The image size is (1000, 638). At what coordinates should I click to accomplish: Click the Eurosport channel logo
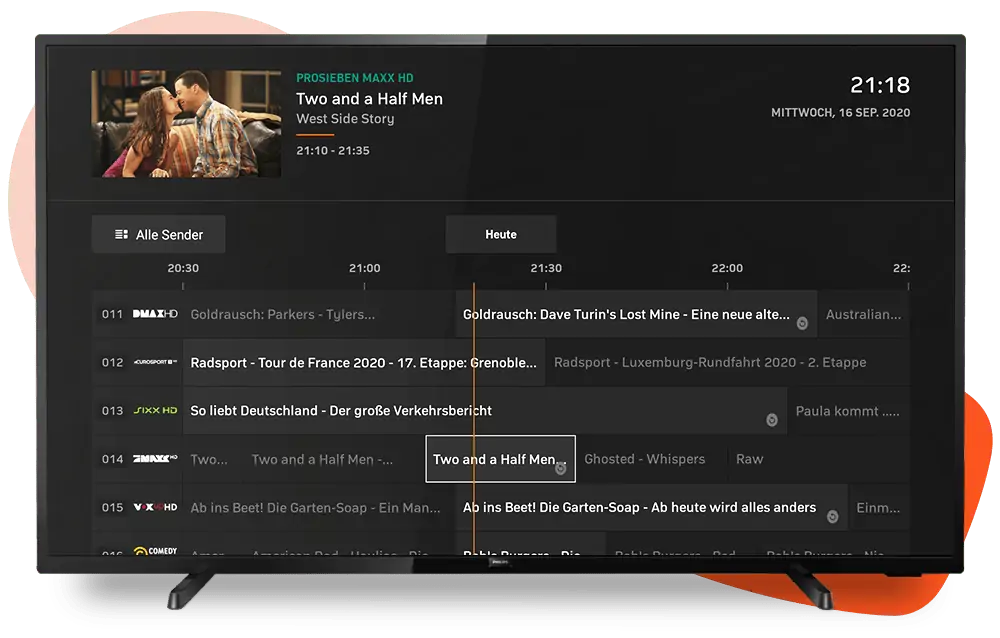click(x=155, y=362)
